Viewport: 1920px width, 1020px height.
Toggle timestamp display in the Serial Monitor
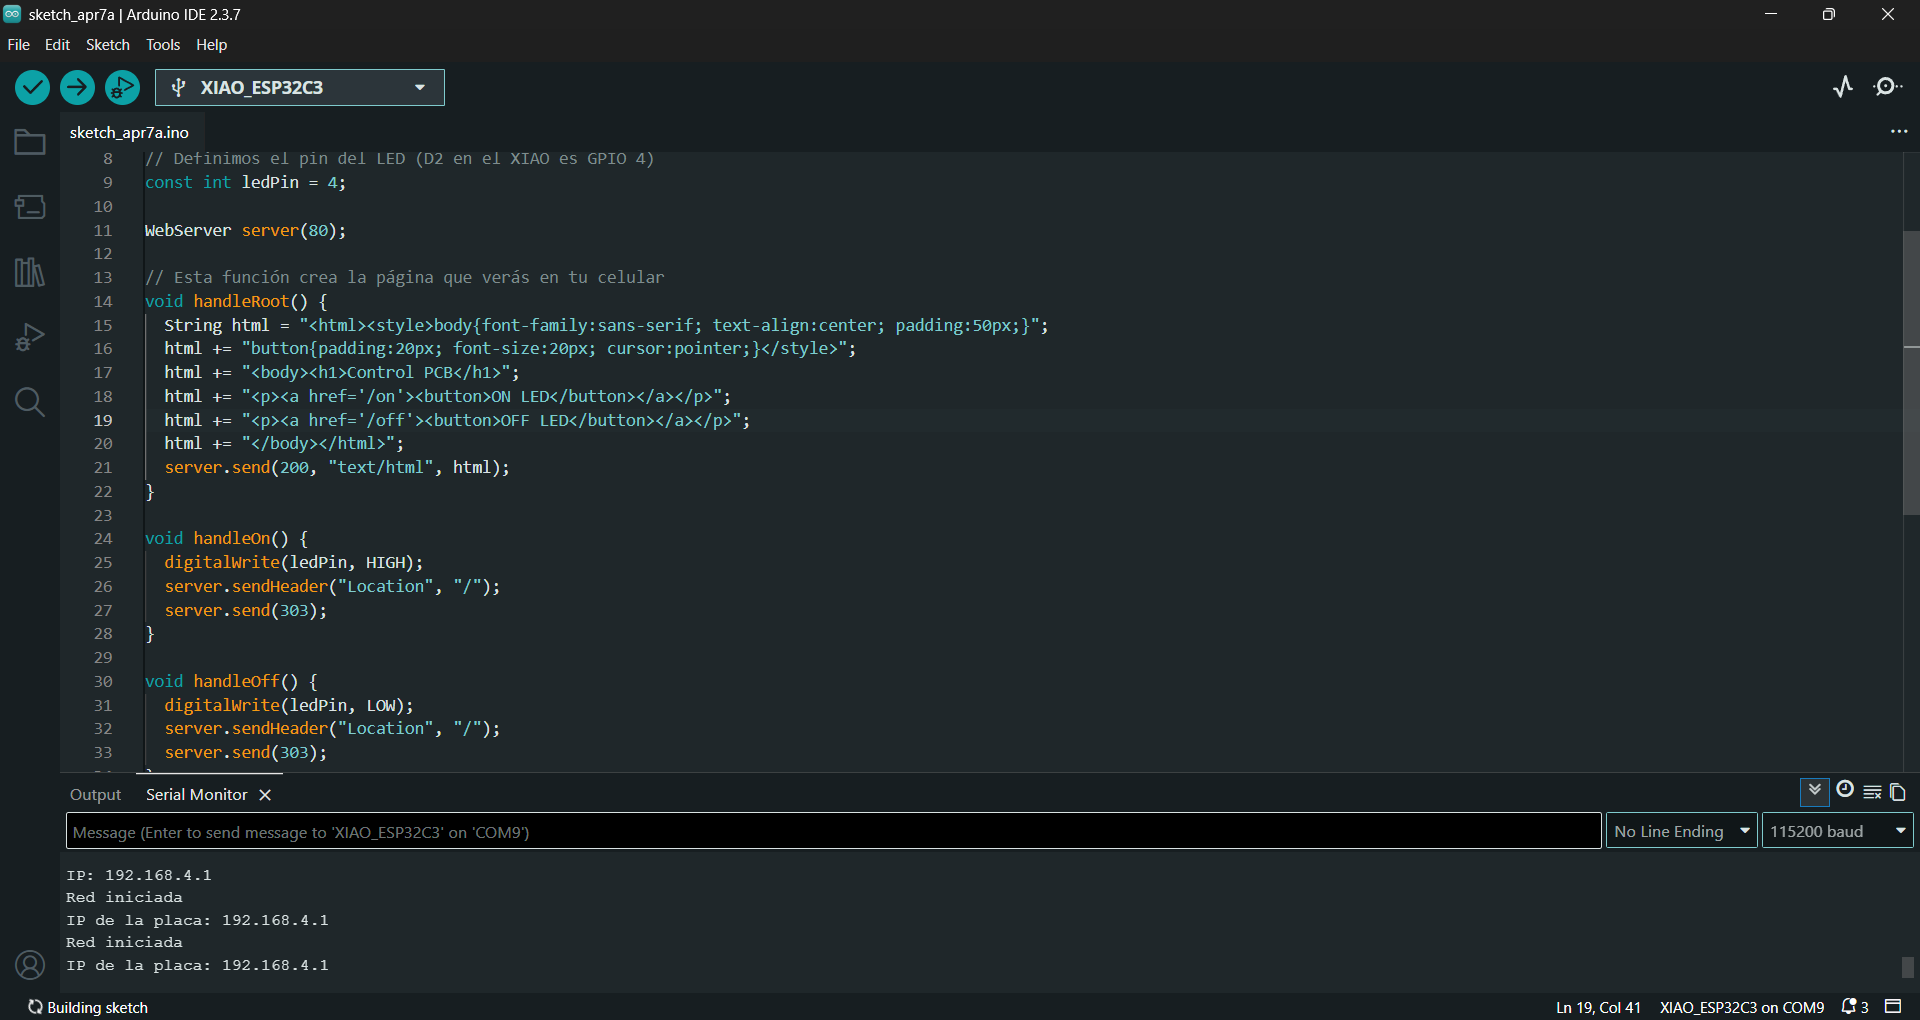pos(1845,790)
